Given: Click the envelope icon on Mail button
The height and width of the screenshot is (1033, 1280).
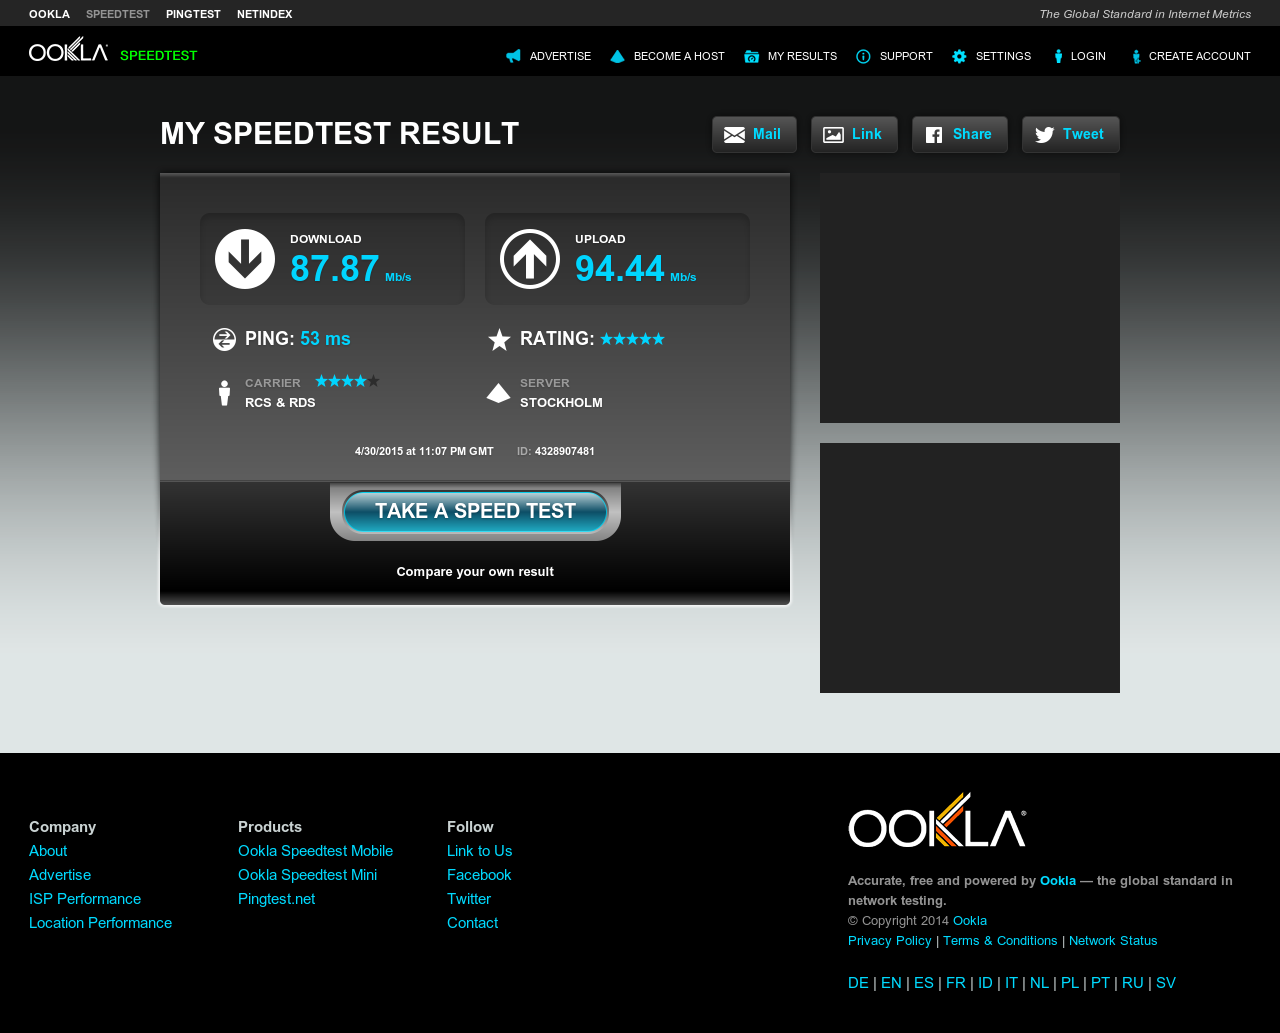Looking at the screenshot, I should coord(735,135).
